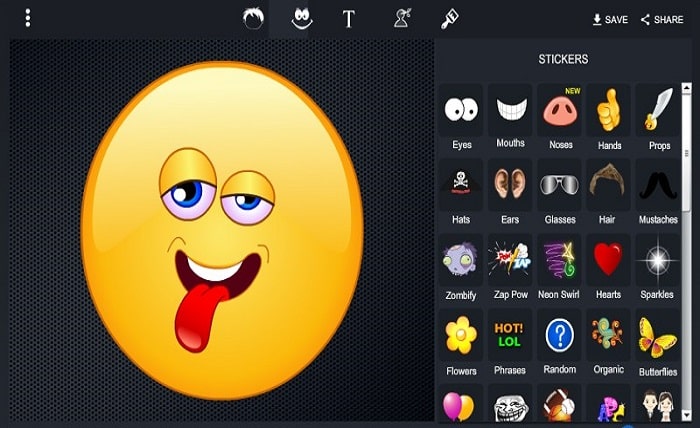Open the sports balls sticker category

(560, 403)
